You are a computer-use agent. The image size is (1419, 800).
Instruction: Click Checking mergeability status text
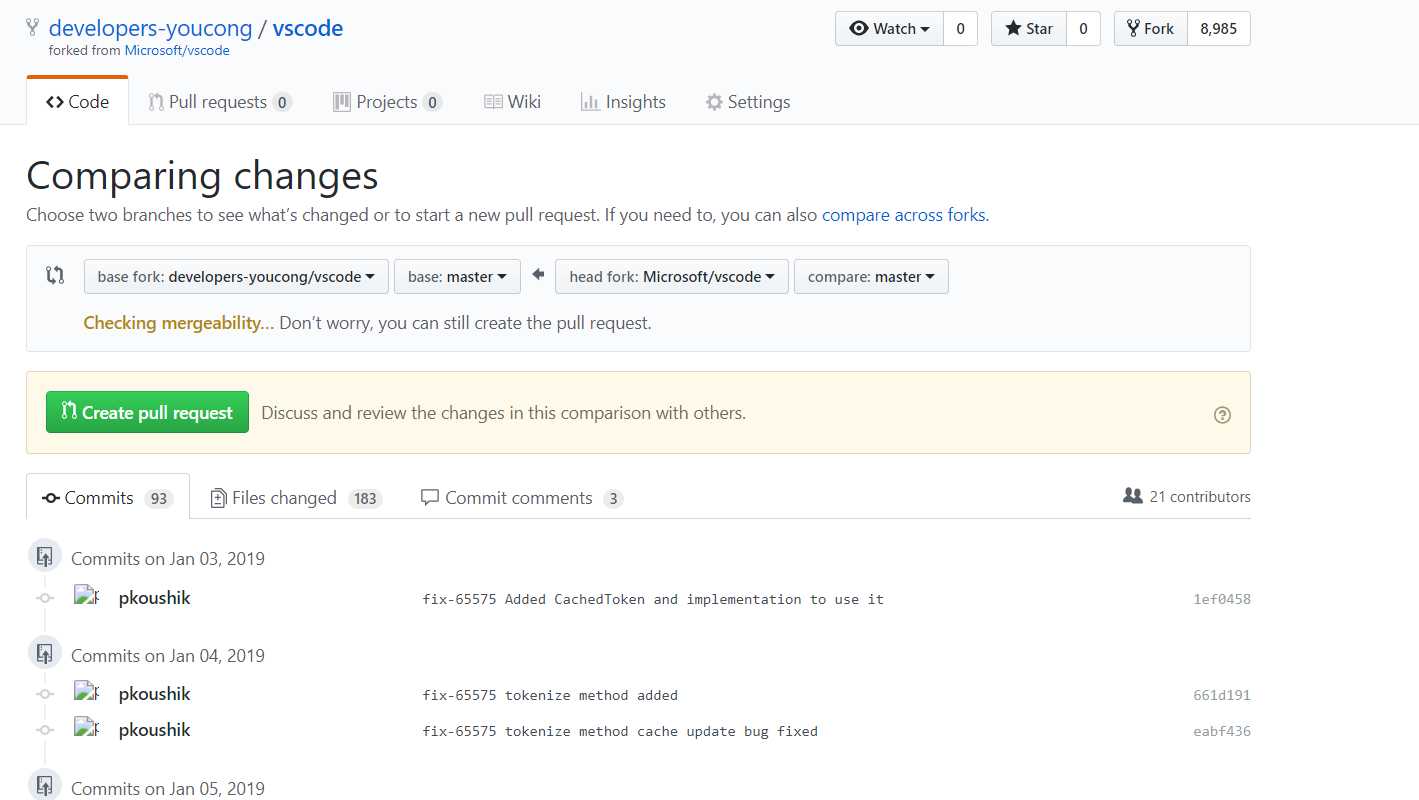pyautogui.click(x=179, y=323)
